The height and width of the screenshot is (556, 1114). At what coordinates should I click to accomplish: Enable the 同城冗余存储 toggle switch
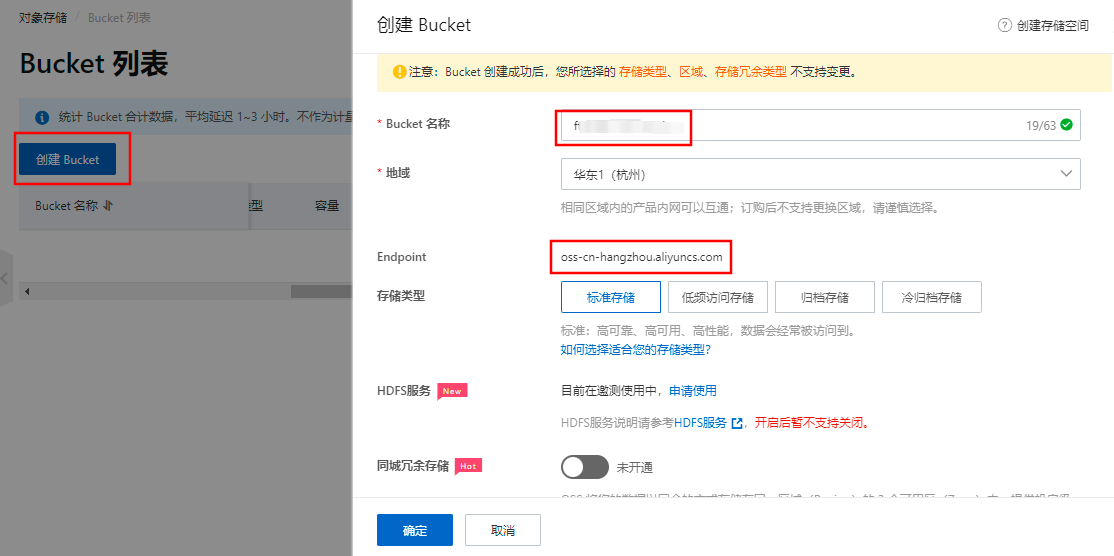click(585, 467)
